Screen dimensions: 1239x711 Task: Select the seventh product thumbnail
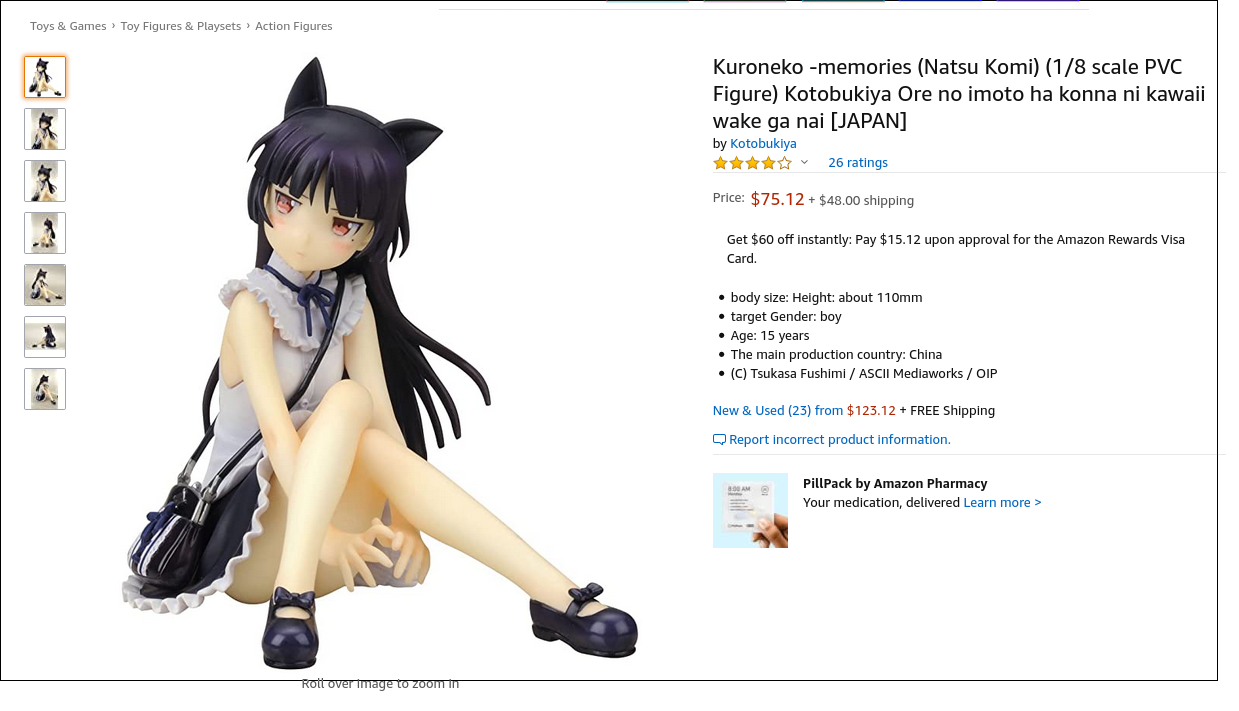pos(45,389)
